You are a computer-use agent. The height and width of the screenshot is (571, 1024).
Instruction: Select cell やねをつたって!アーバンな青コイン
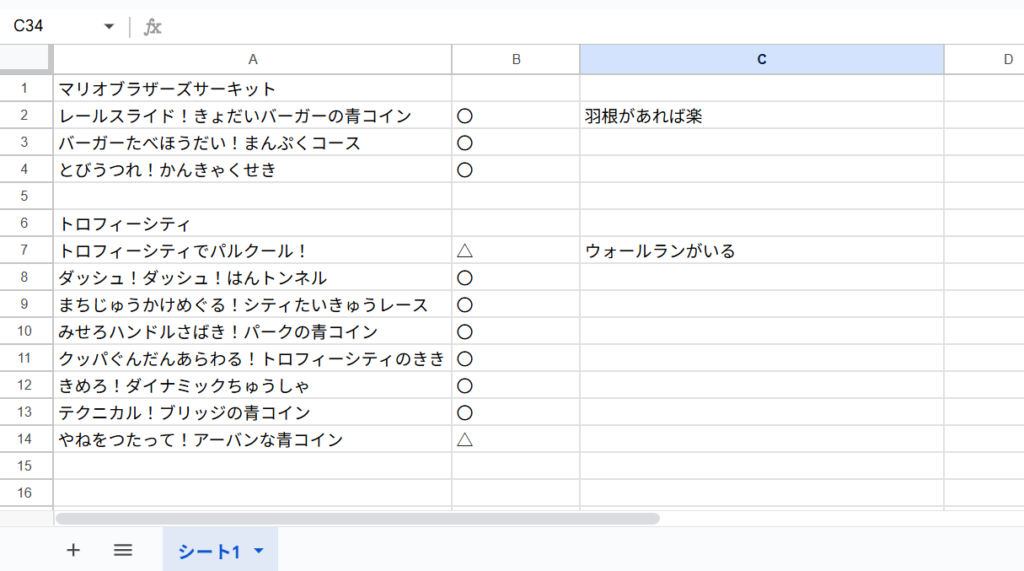[253, 440]
